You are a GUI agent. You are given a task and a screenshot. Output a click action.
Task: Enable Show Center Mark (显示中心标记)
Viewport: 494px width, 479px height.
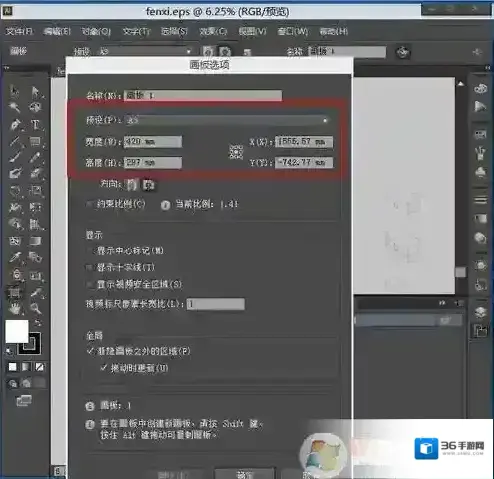(89, 251)
